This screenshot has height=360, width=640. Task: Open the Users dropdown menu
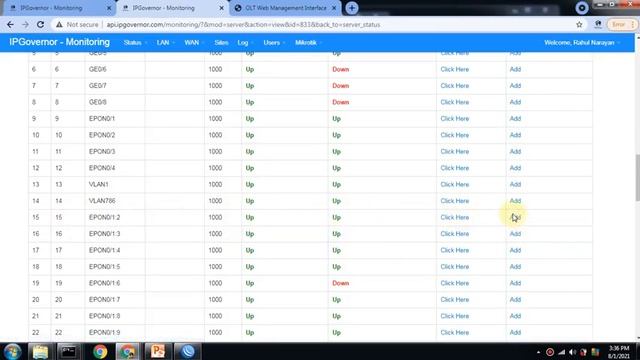click(274, 42)
